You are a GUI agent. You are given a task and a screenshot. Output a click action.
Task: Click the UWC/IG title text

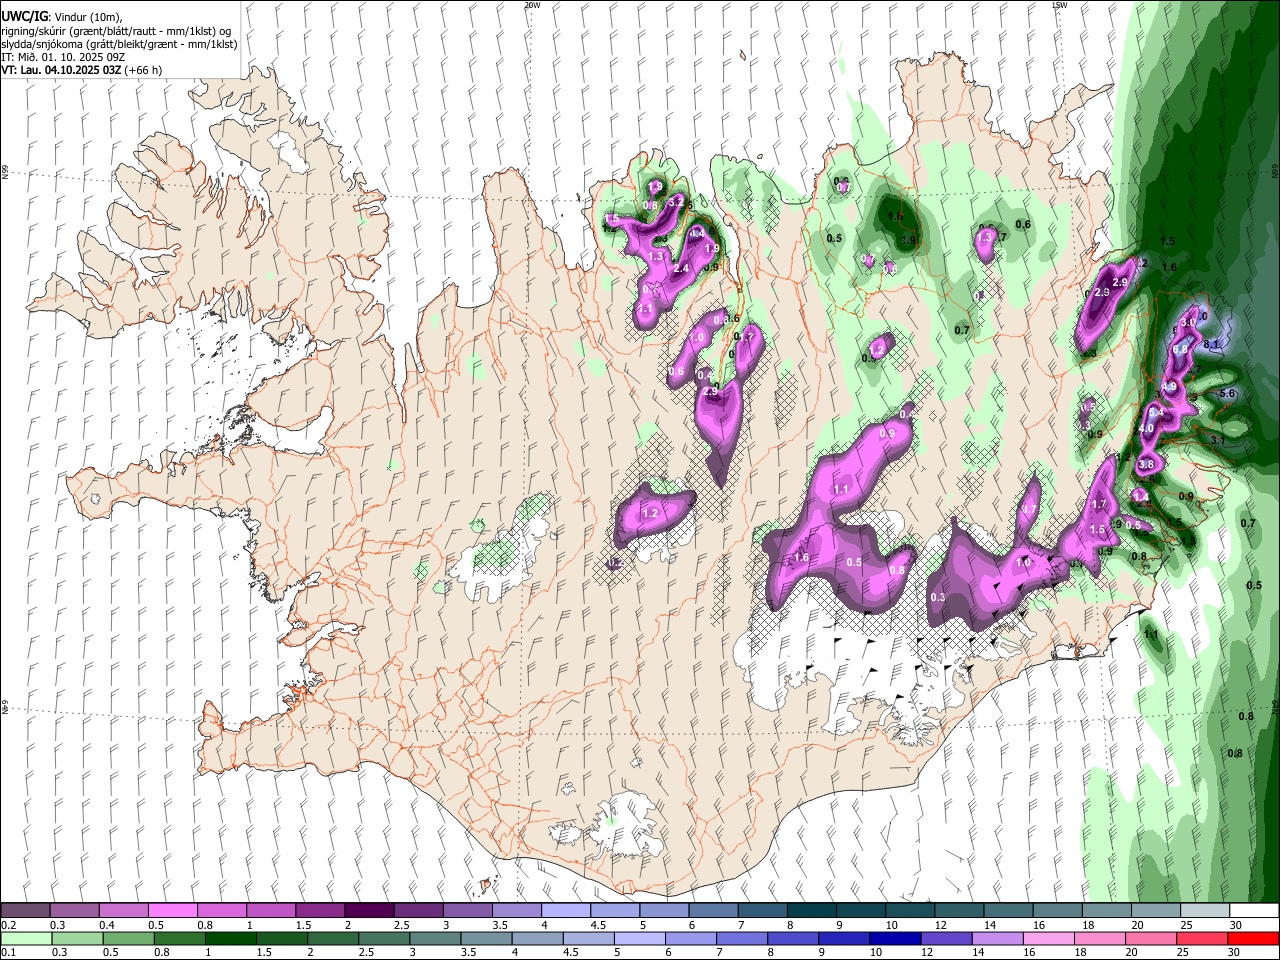[x=23, y=17]
